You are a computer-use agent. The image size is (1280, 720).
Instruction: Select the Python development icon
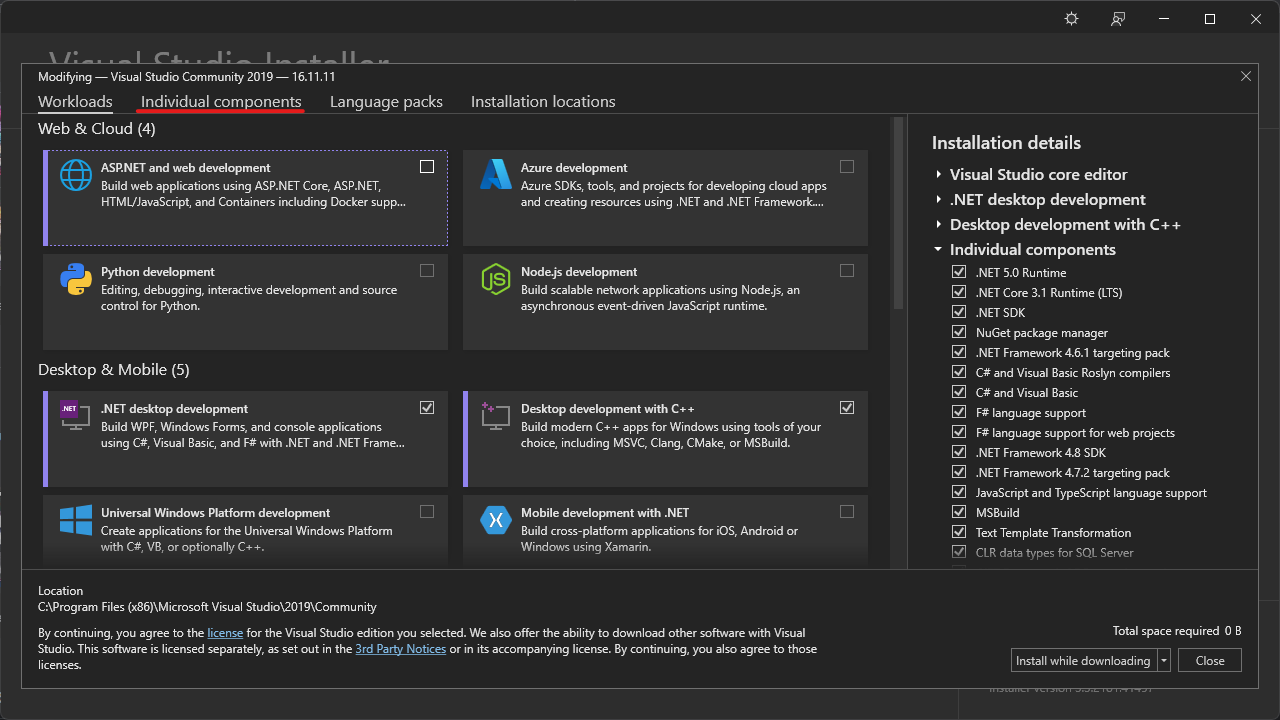[75, 279]
